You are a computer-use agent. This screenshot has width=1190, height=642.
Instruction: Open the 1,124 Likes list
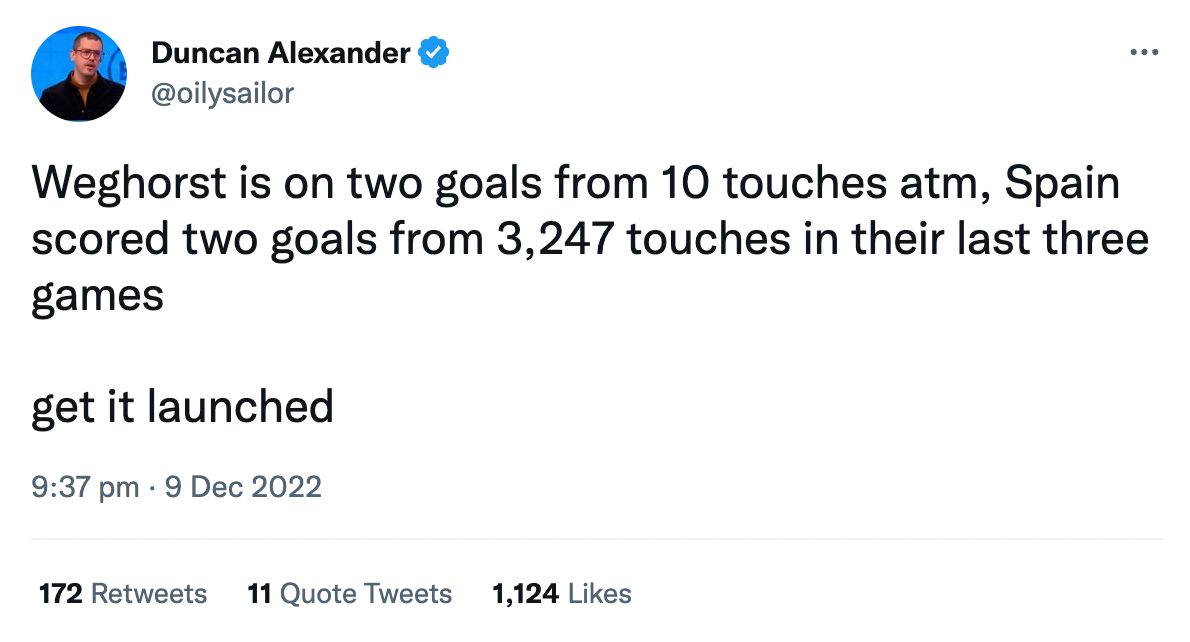pos(561,592)
